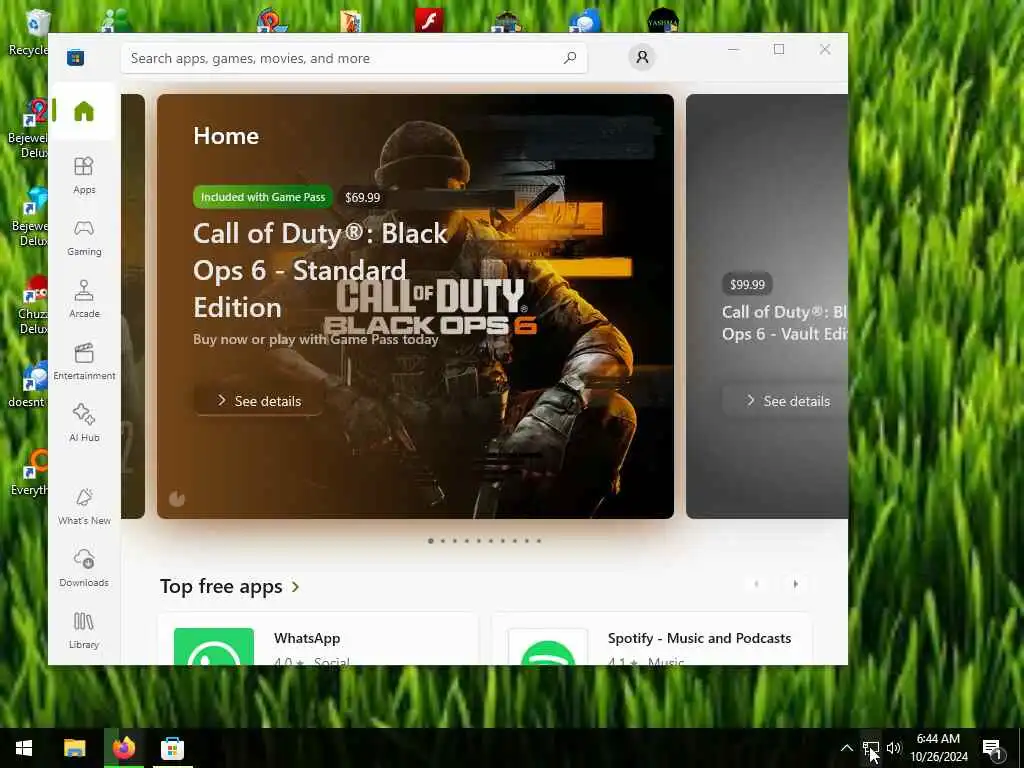Image resolution: width=1024 pixels, height=768 pixels.
Task: Click the Microsoft Store logo icon
Action: (75, 57)
